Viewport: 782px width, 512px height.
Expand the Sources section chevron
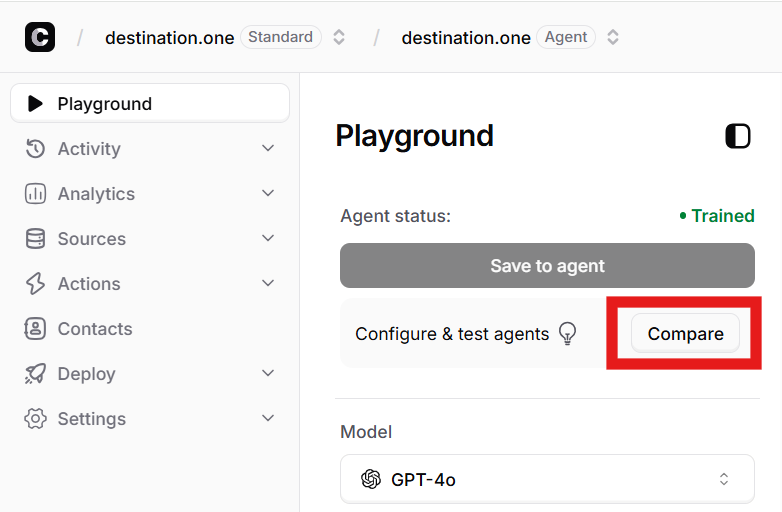(x=268, y=238)
